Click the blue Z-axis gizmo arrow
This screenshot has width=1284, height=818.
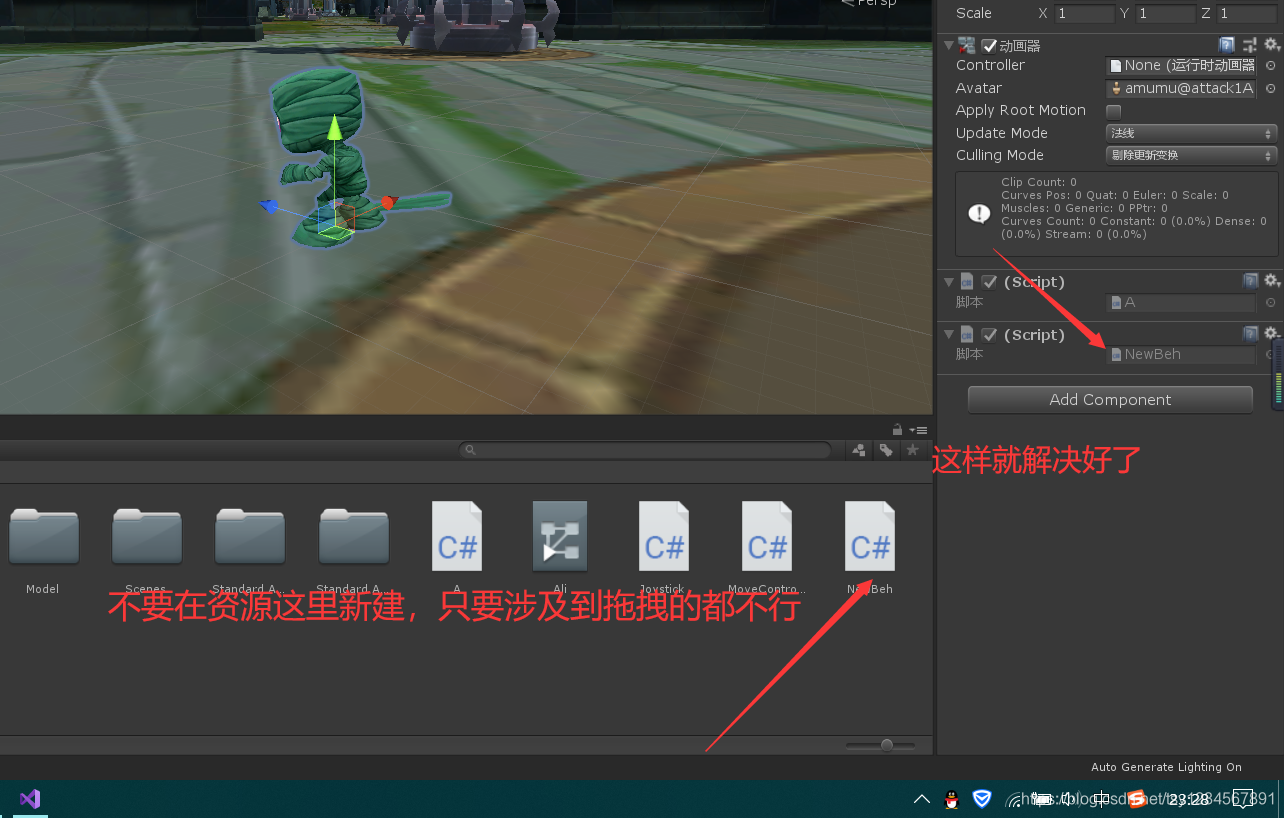[x=268, y=206]
